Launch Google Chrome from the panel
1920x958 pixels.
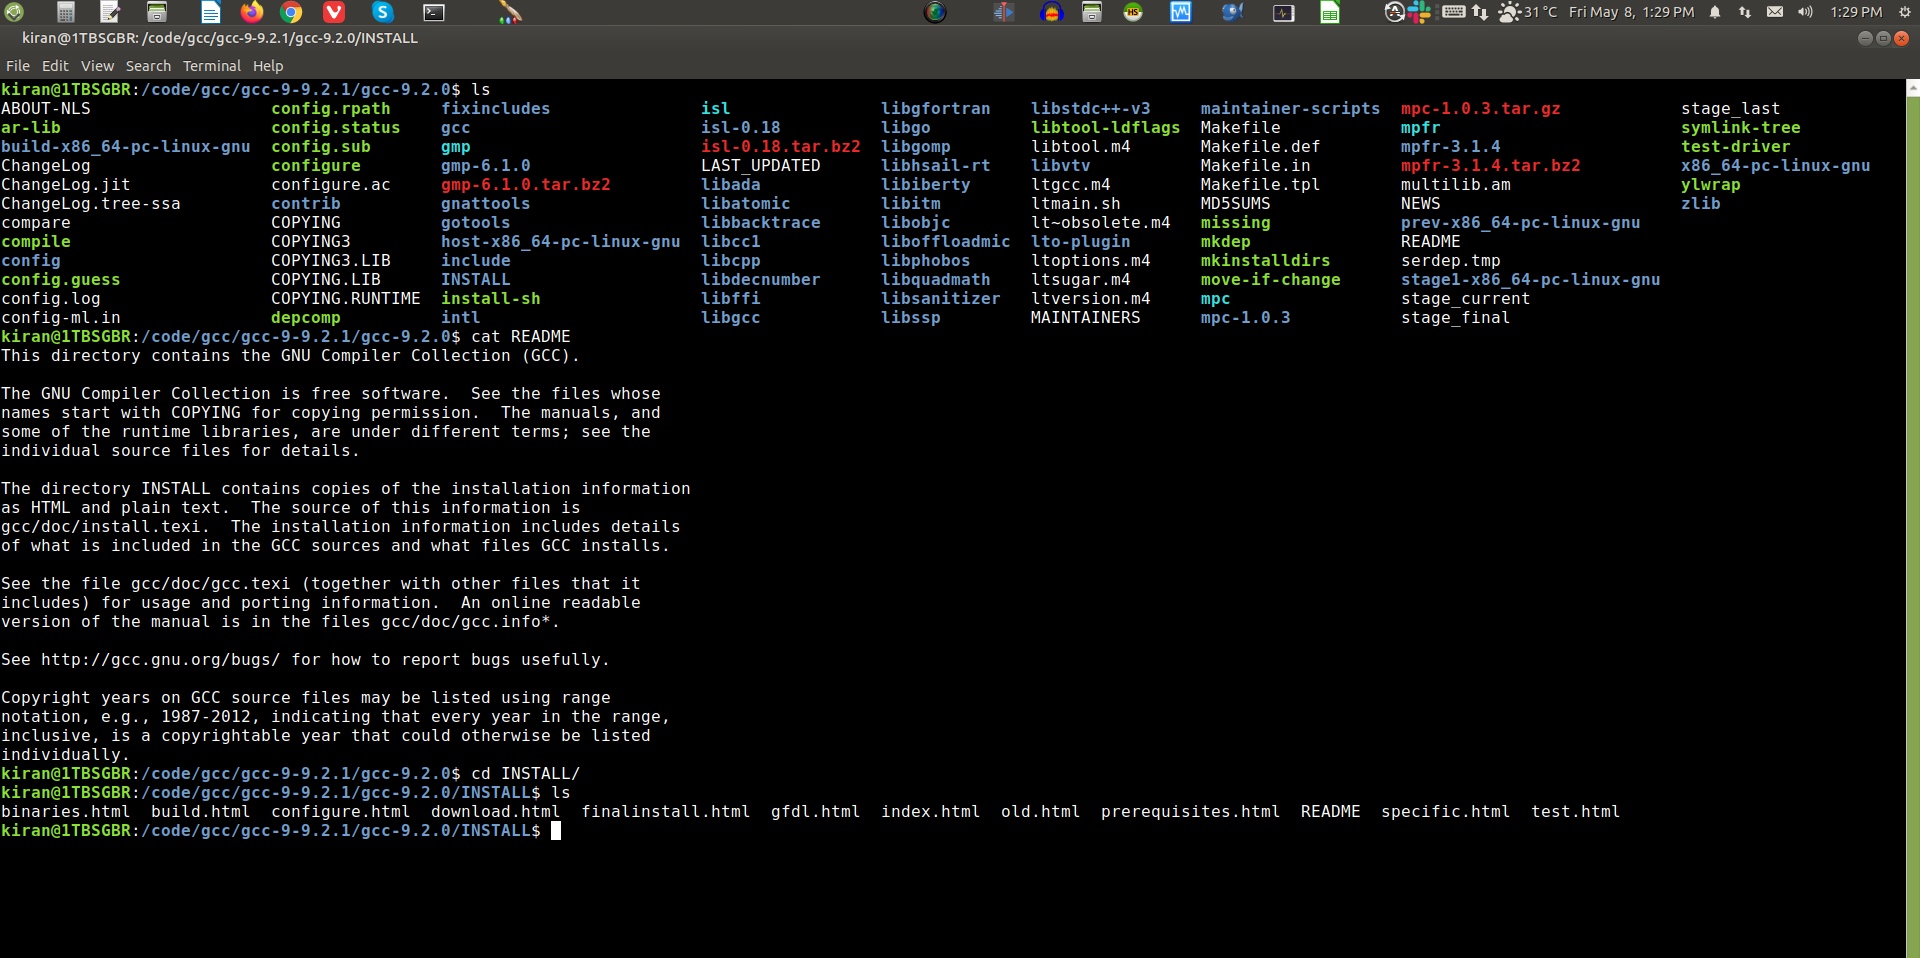291,12
